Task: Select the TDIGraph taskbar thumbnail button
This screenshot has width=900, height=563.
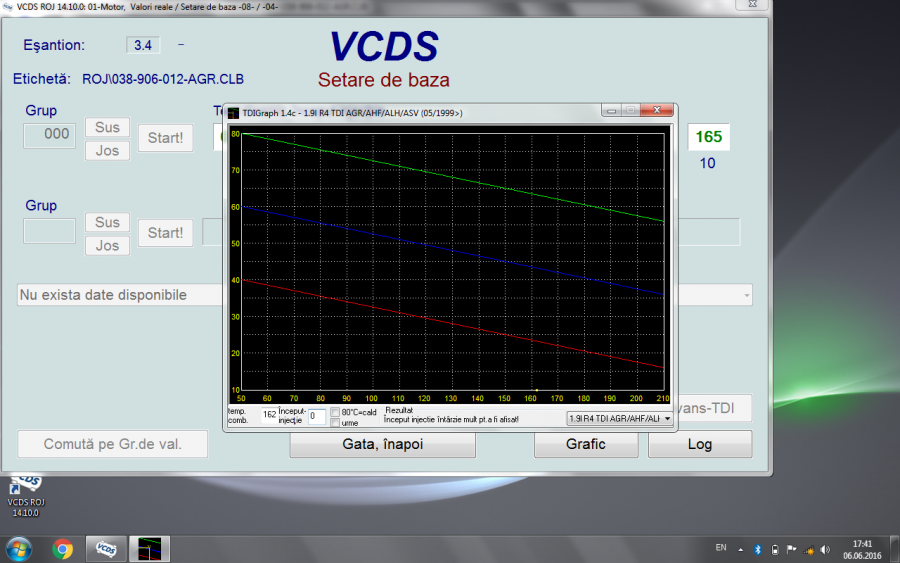Action: point(149,548)
